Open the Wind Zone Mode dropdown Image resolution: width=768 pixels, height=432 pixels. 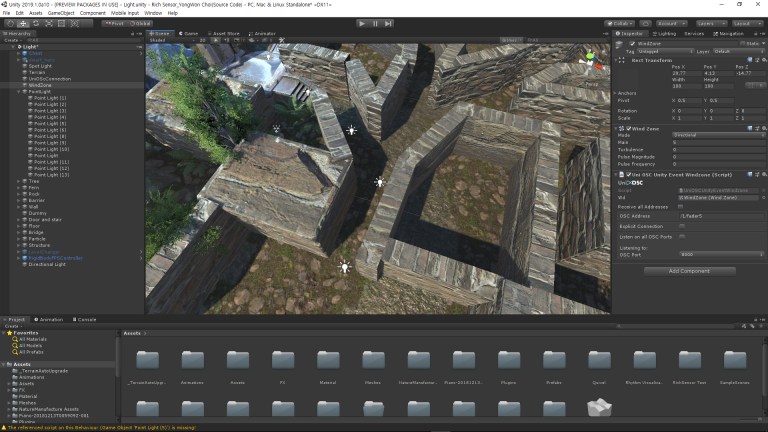pyautogui.click(x=719, y=135)
